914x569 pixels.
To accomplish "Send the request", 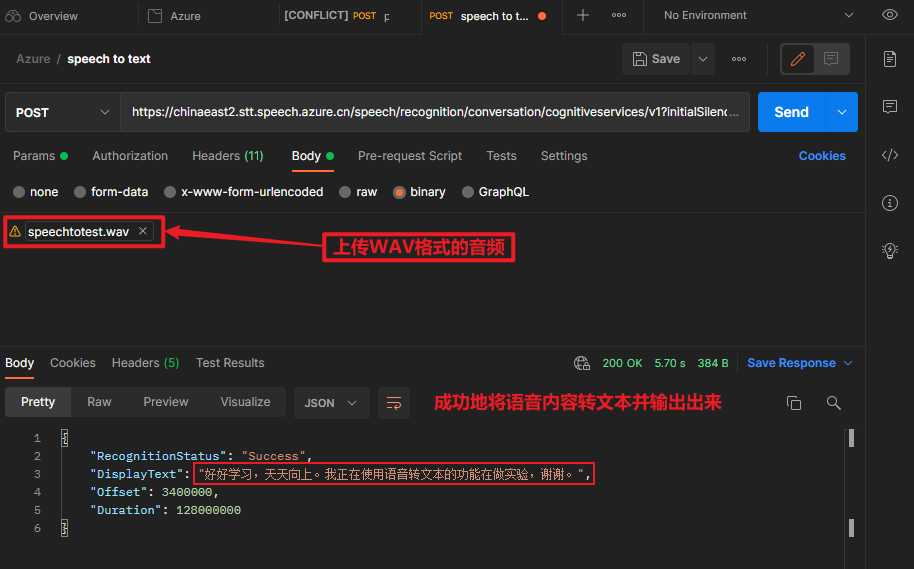I will (x=791, y=112).
